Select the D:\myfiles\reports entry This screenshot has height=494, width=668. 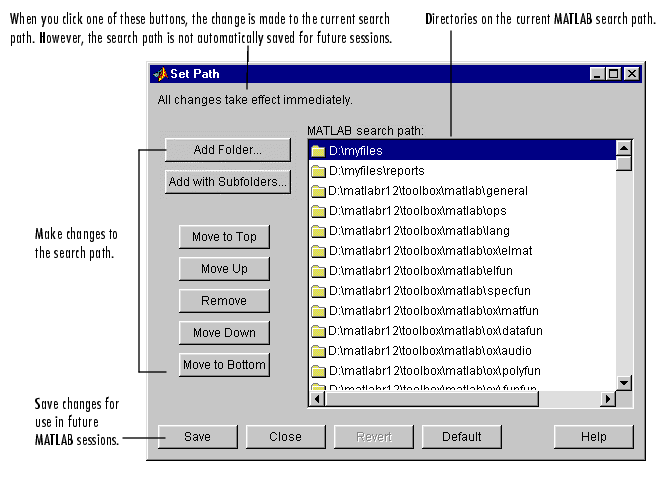pyautogui.click(x=462, y=171)
